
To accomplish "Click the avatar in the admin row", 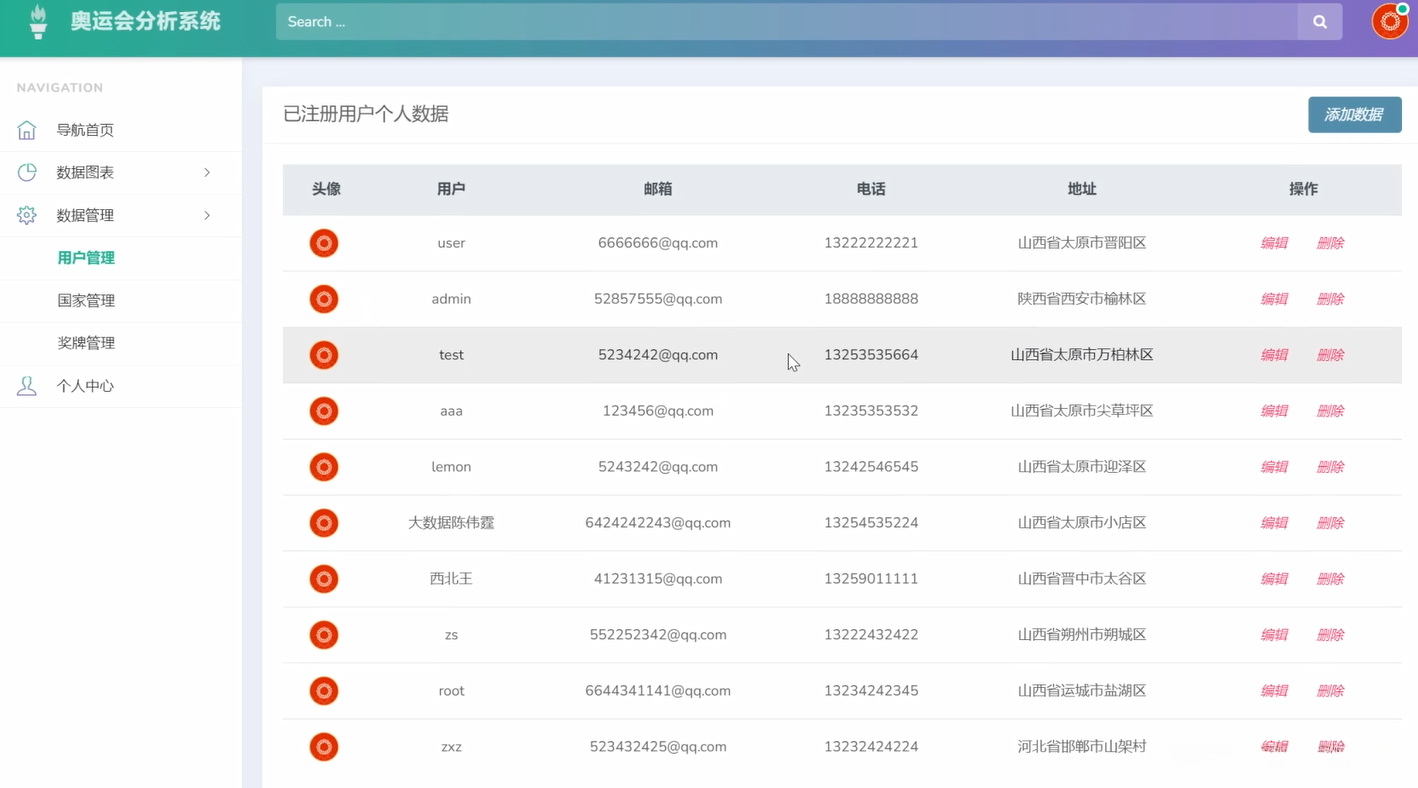I will point(324,299).
